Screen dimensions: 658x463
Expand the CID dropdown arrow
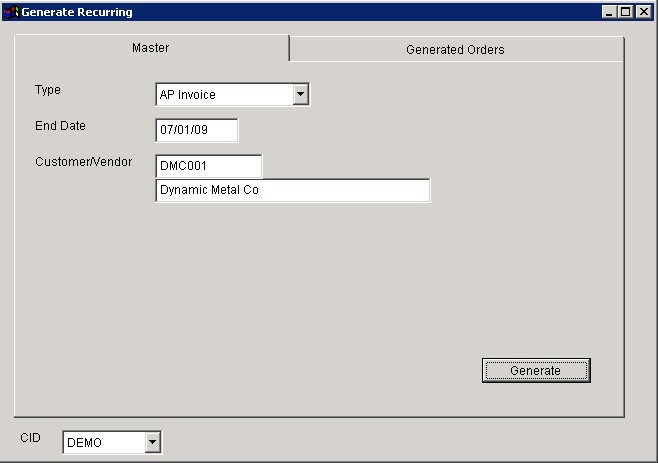[152, 442]
